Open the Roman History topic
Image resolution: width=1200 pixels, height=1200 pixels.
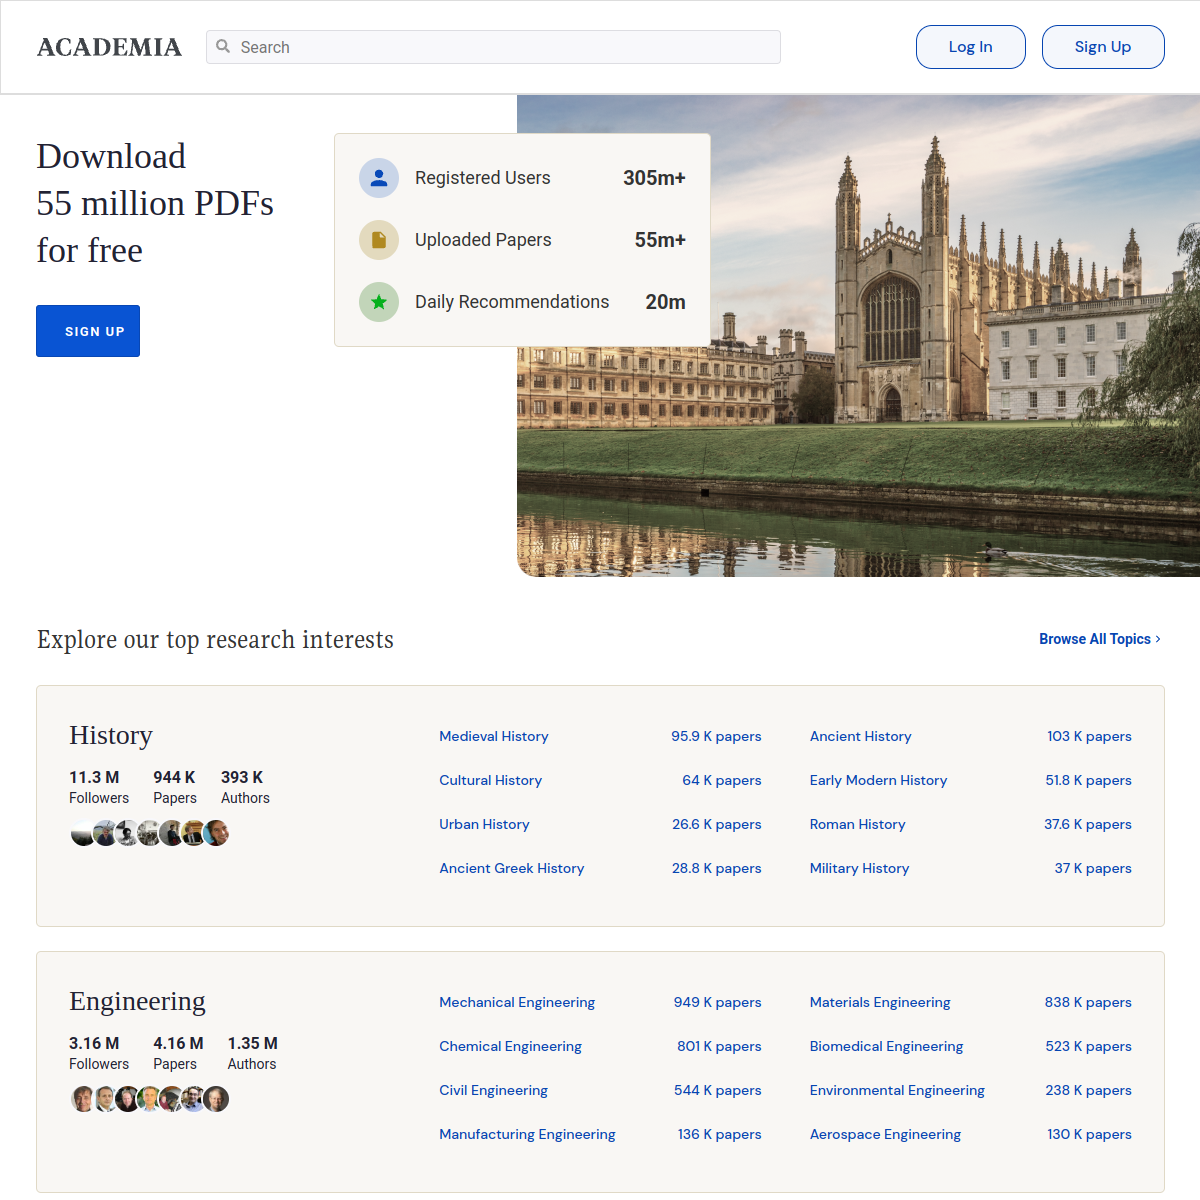tap(857, 824)
